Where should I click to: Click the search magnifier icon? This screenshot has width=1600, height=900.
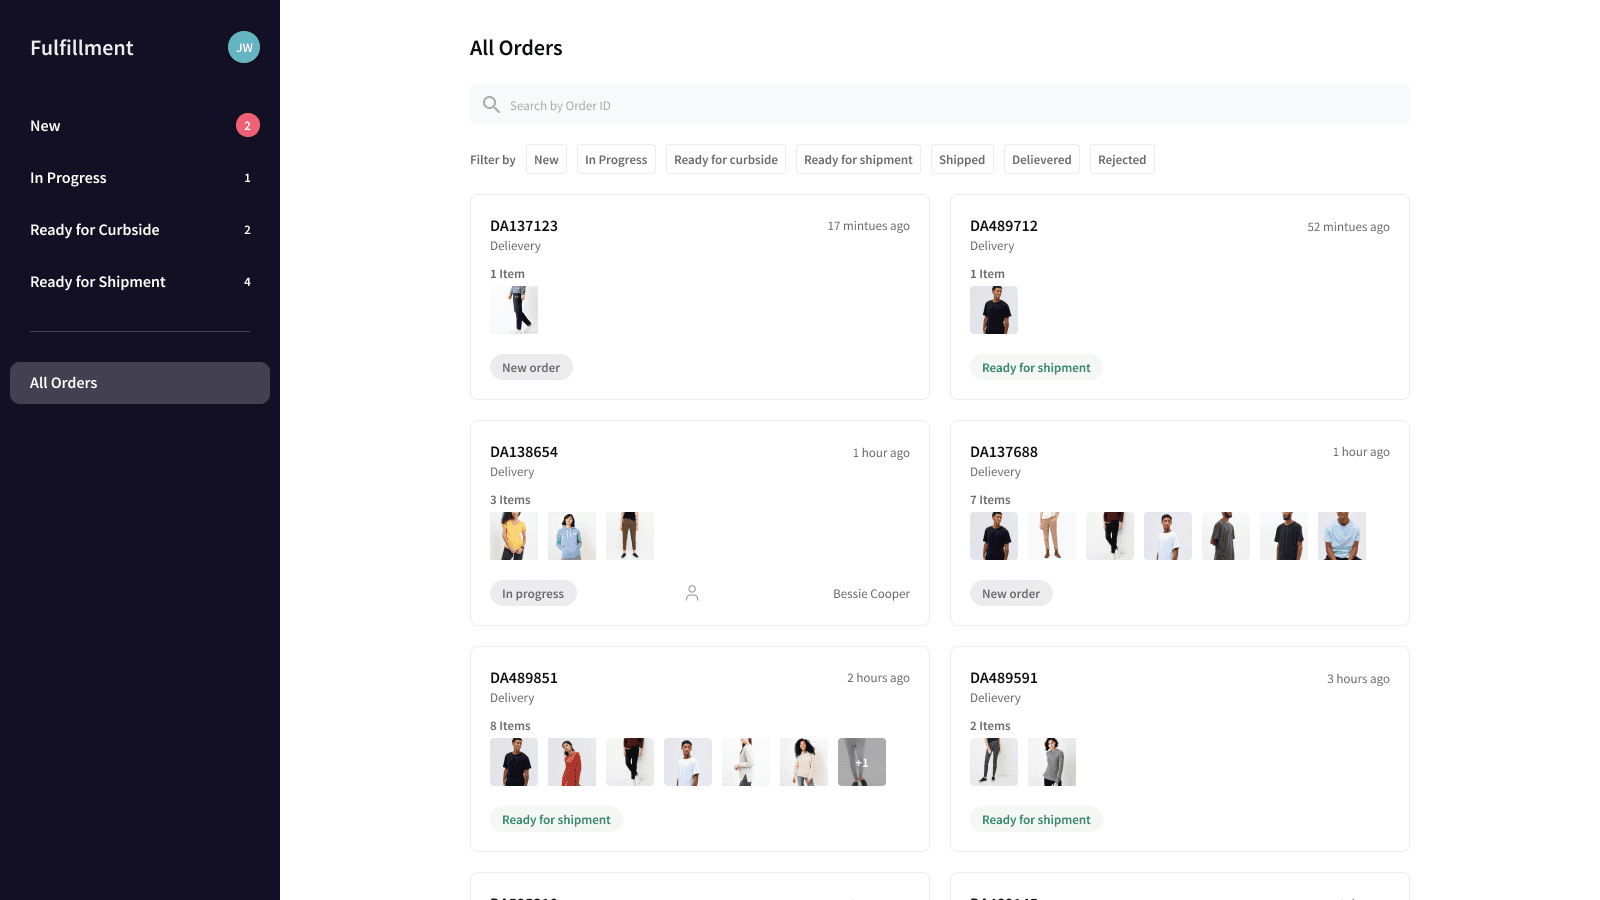coord(491,104)
